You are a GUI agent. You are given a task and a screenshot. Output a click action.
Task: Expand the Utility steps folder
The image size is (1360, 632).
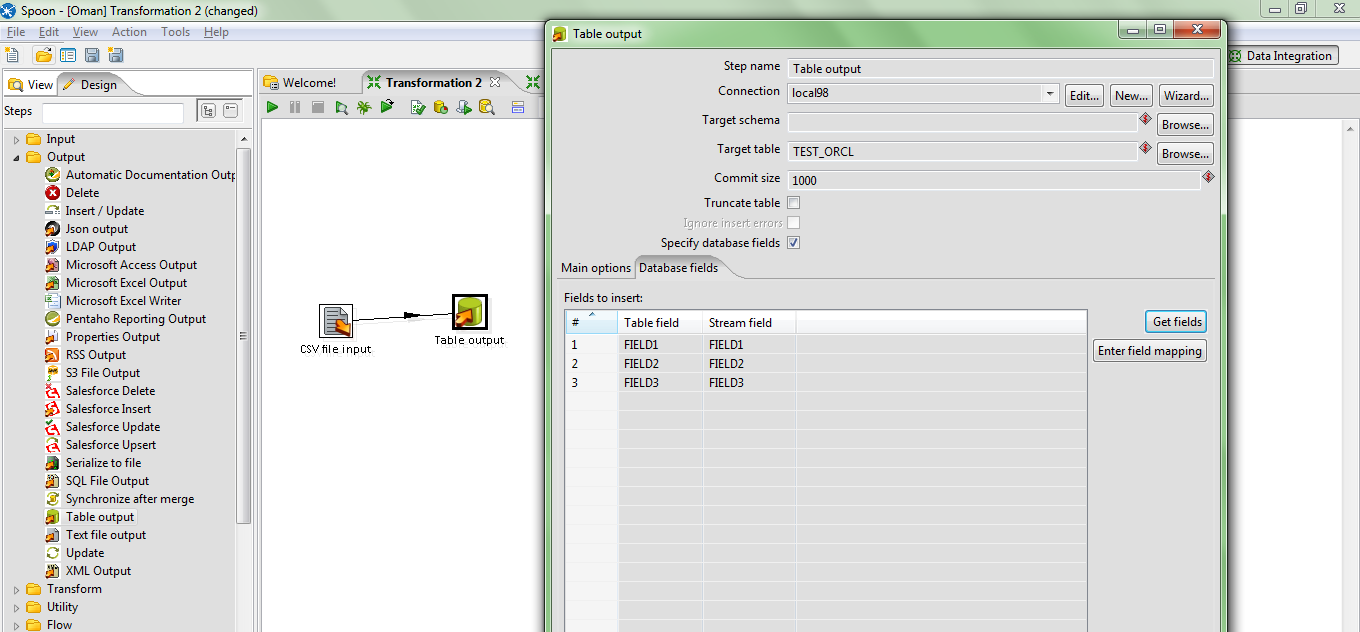tap(17, 608)
